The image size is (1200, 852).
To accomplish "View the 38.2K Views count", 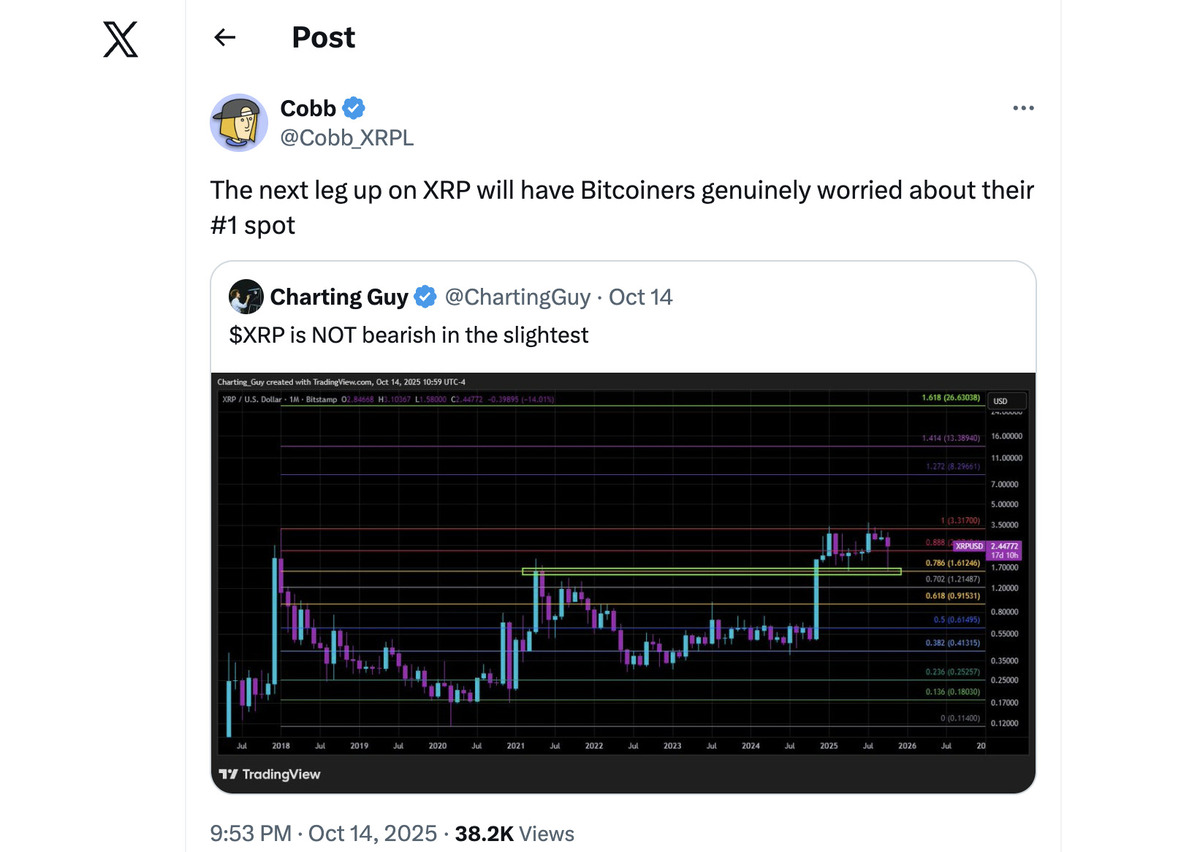I will pos(514,833).
